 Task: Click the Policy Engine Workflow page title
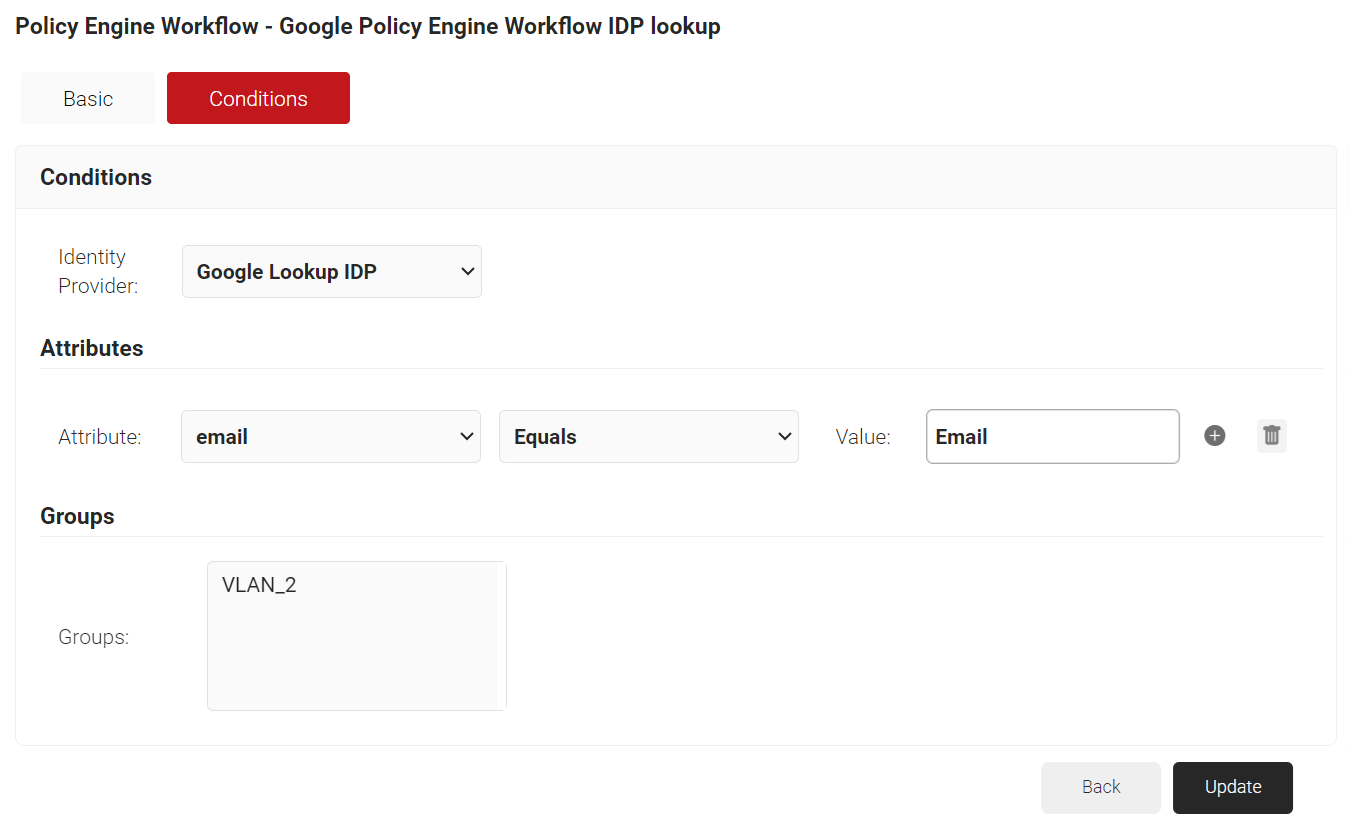click(367, 26)
